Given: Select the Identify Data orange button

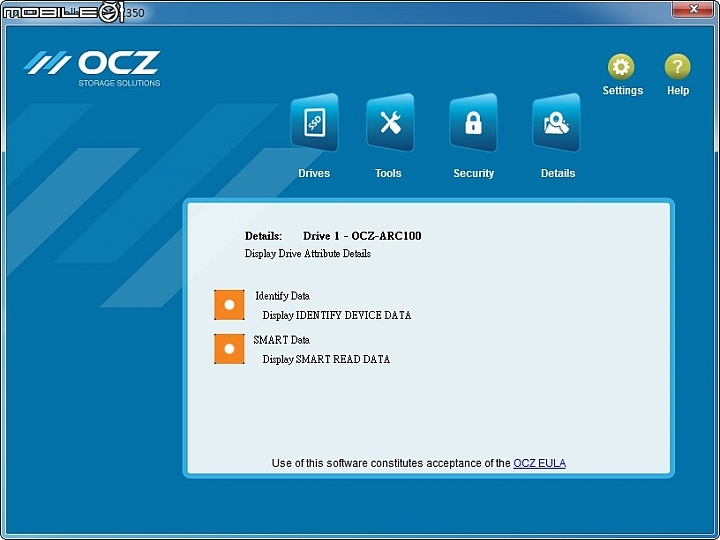Looking at the screenshot, I should [x=229, y=305].
